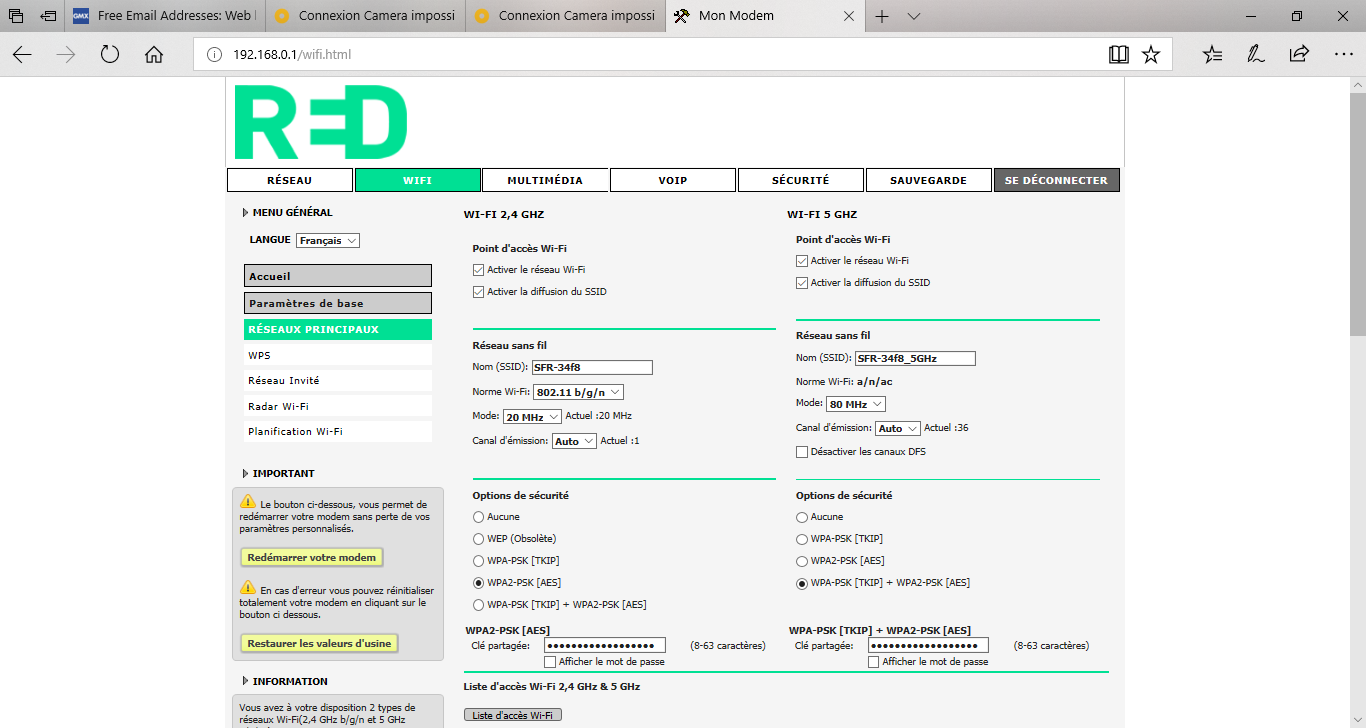This screenshot has width=1366, height=728.
Task: Open the 'Norme Wi-Fi' 802.11 b/g/n dropdown
Action: 578,392
